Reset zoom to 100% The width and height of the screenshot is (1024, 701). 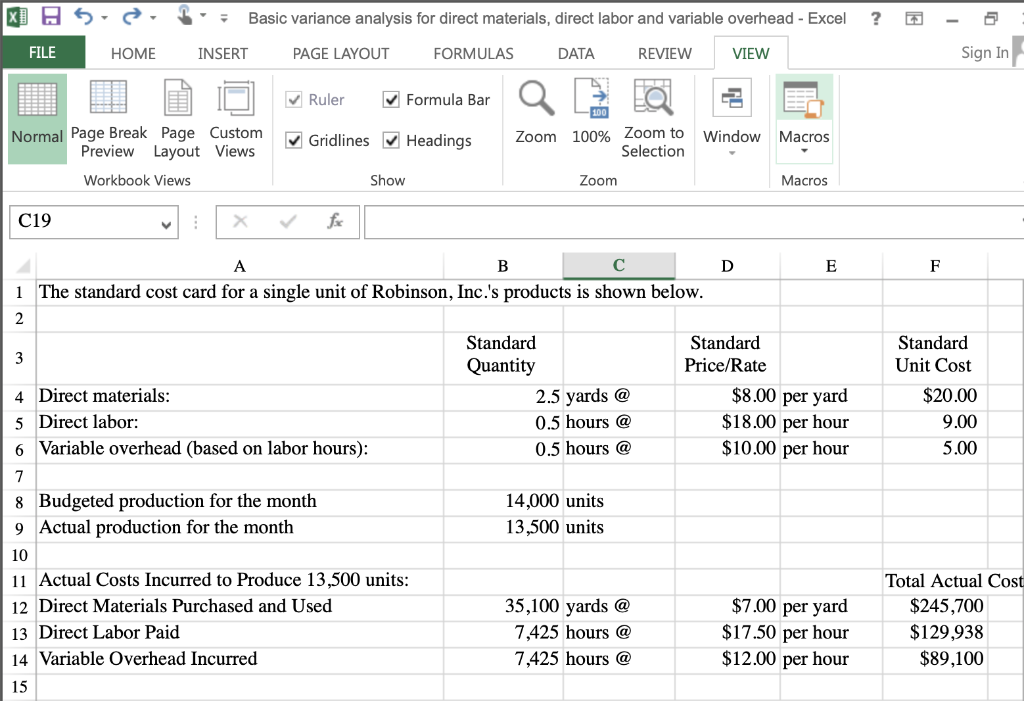pyautogui.click(x=591, y=112)
